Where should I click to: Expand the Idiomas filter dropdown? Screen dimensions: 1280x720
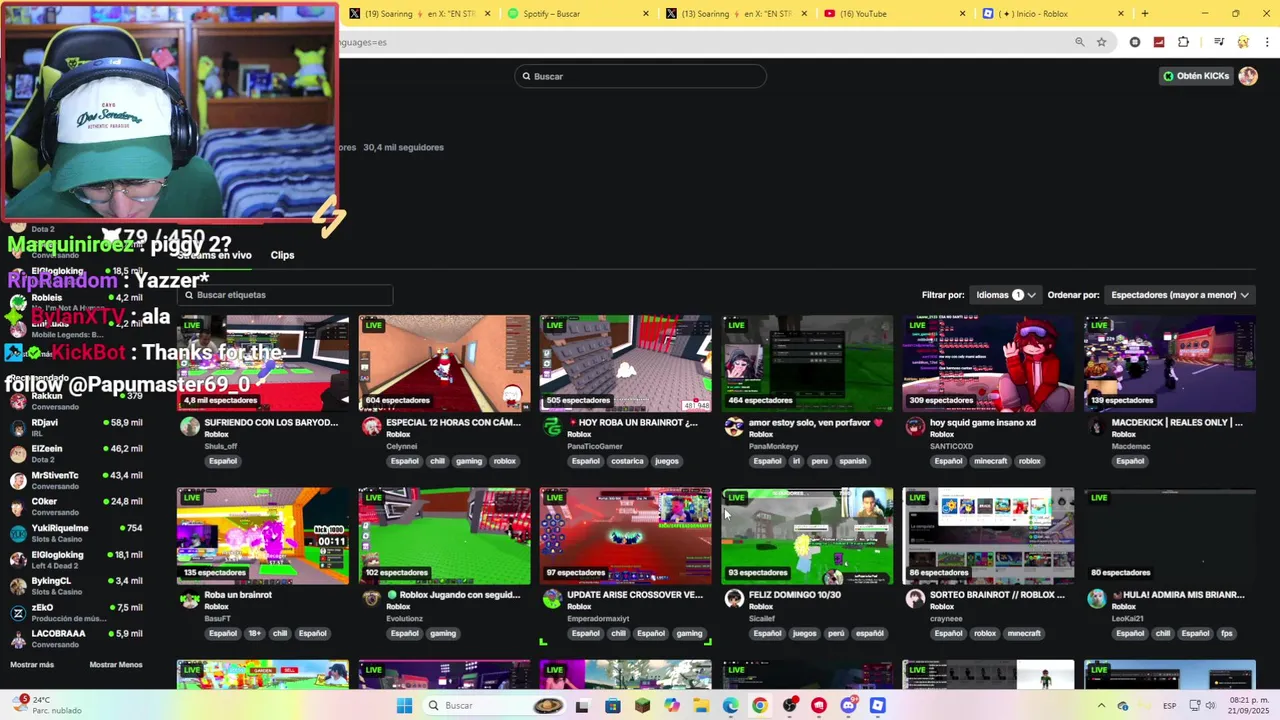(x=1005, y=295)
